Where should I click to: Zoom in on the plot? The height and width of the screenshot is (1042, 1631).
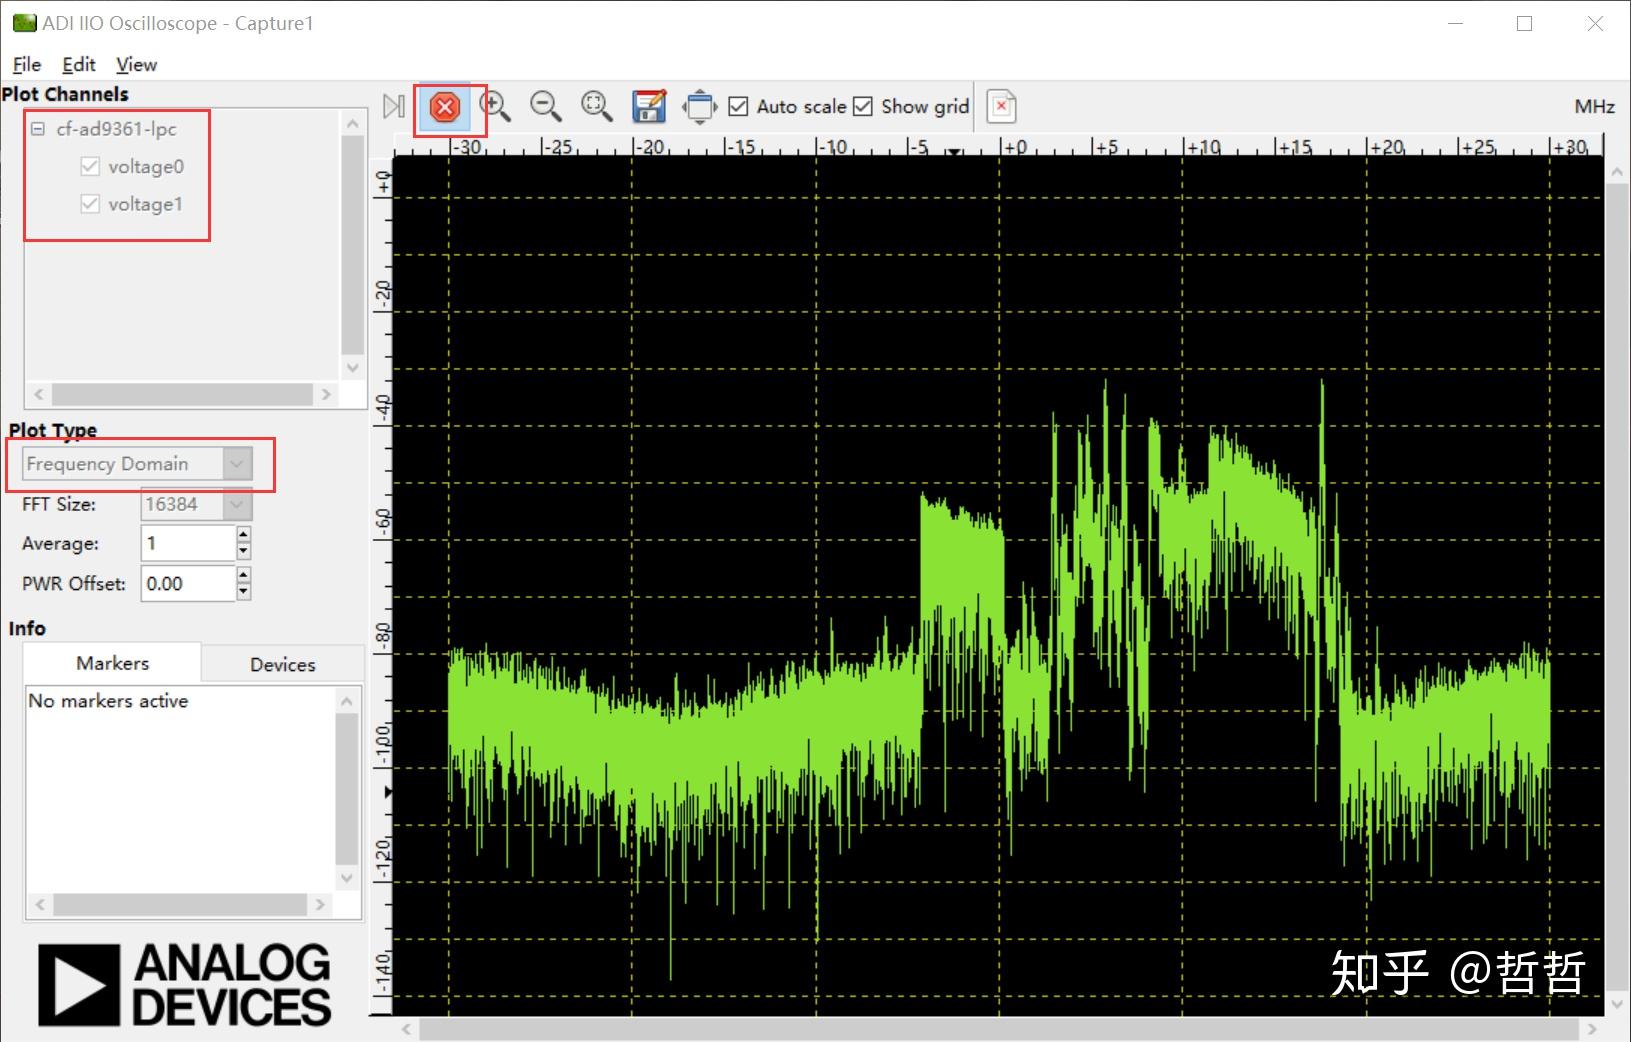tap(495, 106)
